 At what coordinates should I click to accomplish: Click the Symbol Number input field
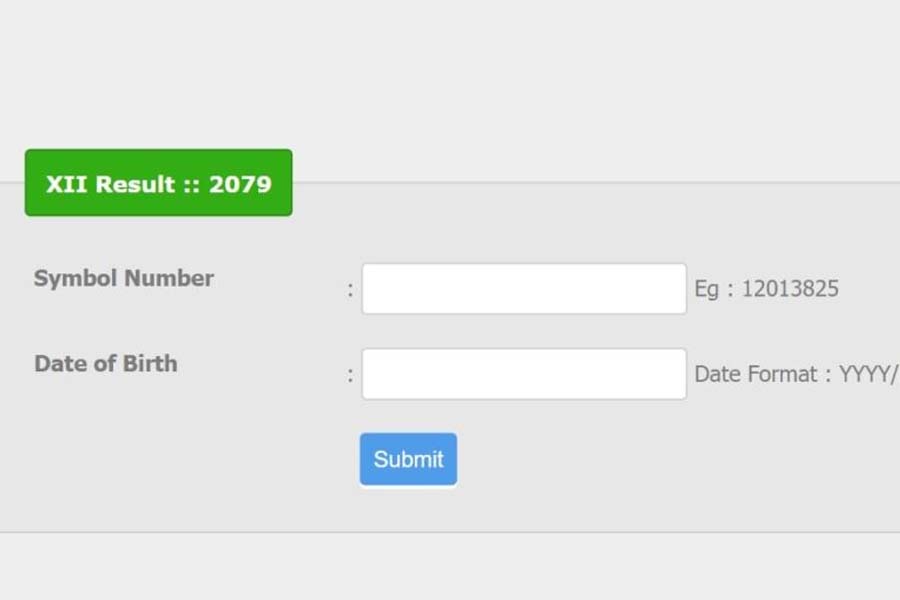524,289
